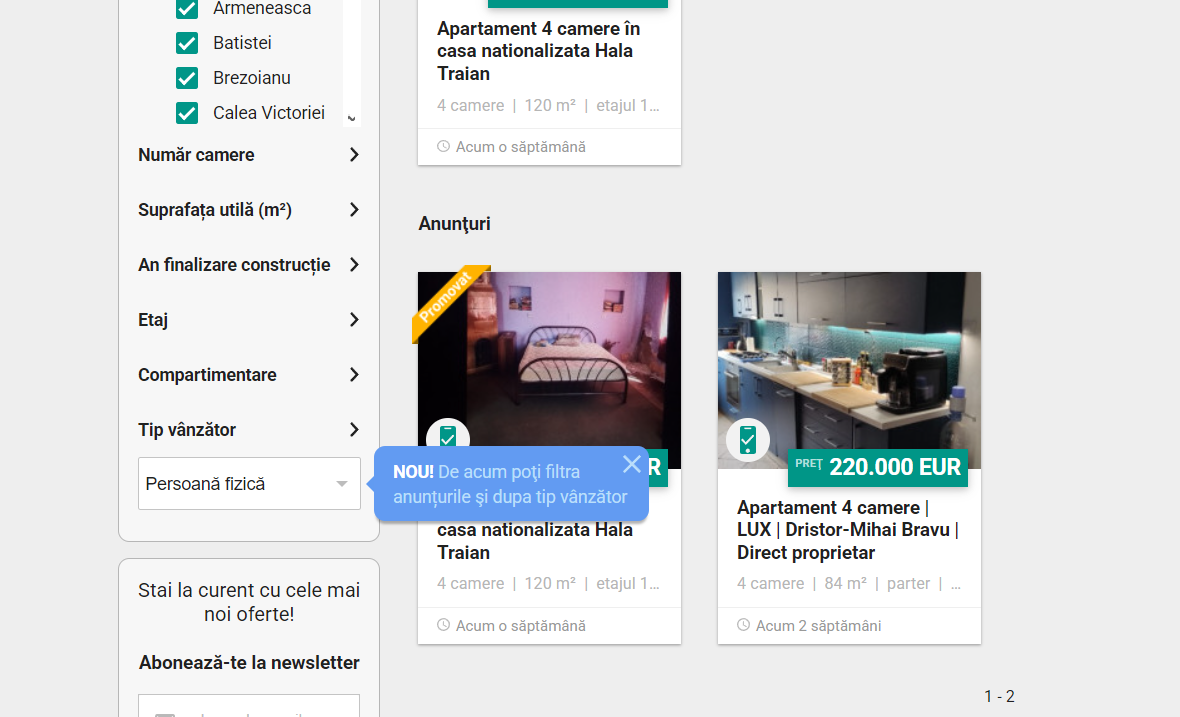Click phone-verified icon on the bedroom listing
This screenshot has width=1180, height=717.
(x=448, y=435)
